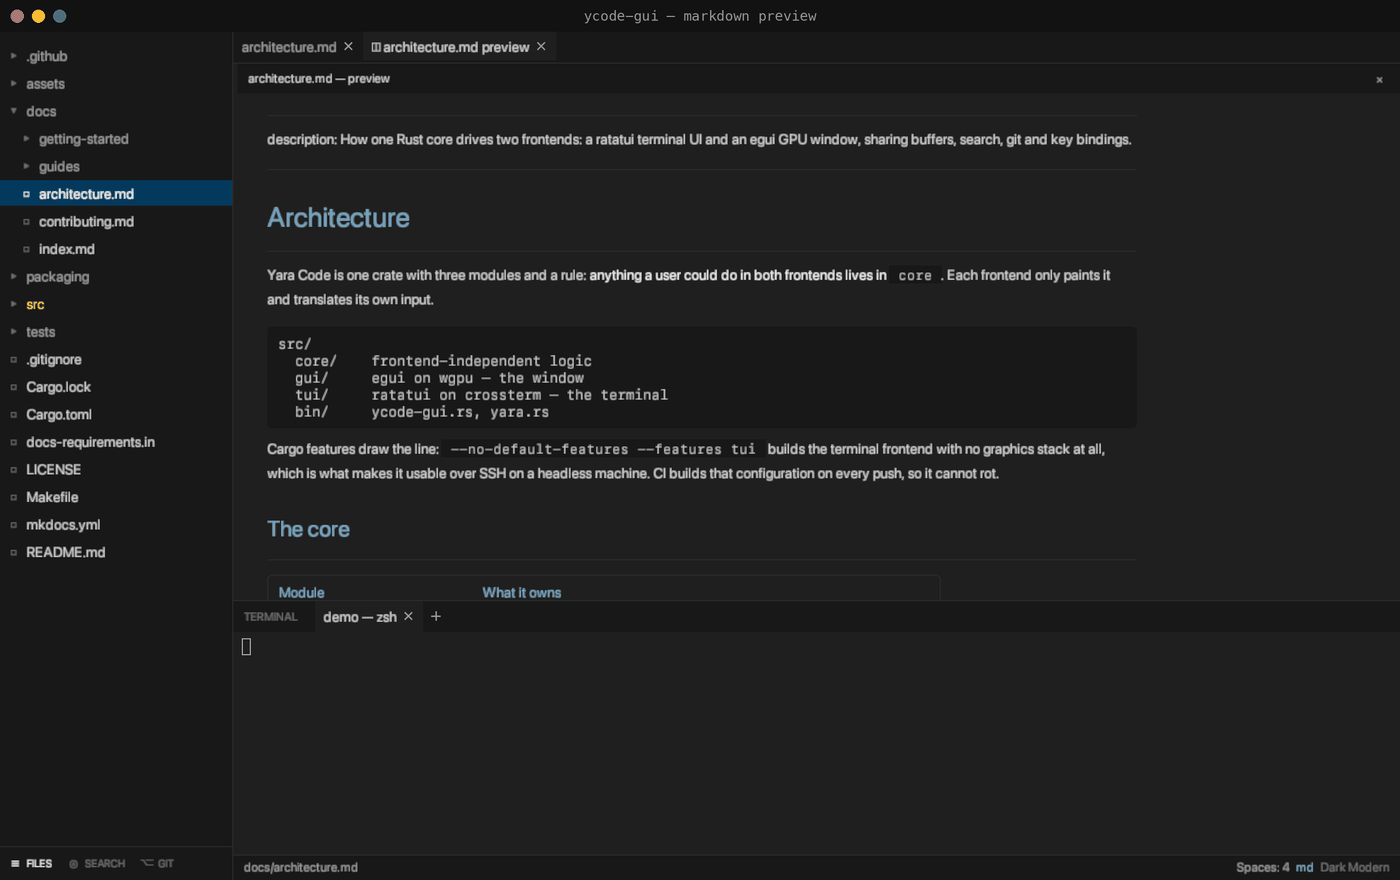This screenshot has width=1400, height=880.
Task: Click the yellow minimize window button
Action: click(38, 16)
